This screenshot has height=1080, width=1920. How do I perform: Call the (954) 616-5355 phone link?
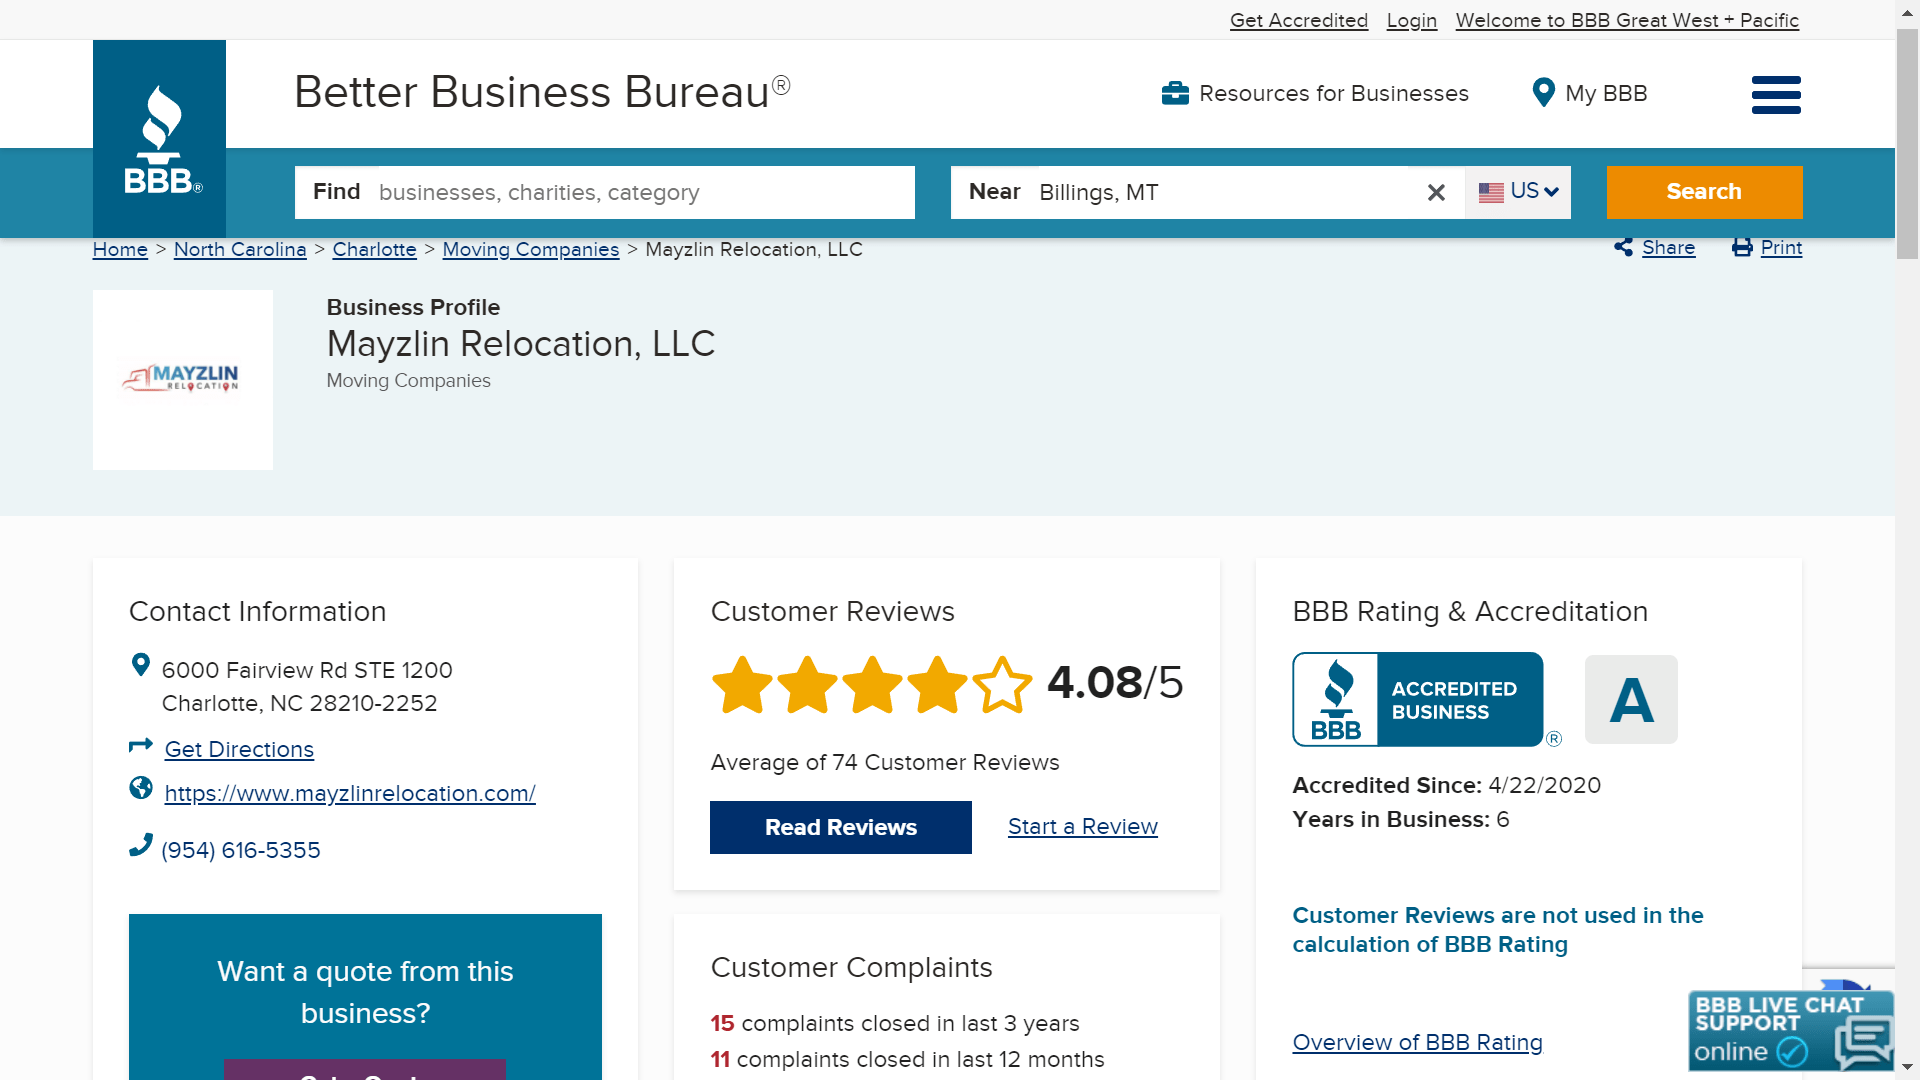pos(241,850)
